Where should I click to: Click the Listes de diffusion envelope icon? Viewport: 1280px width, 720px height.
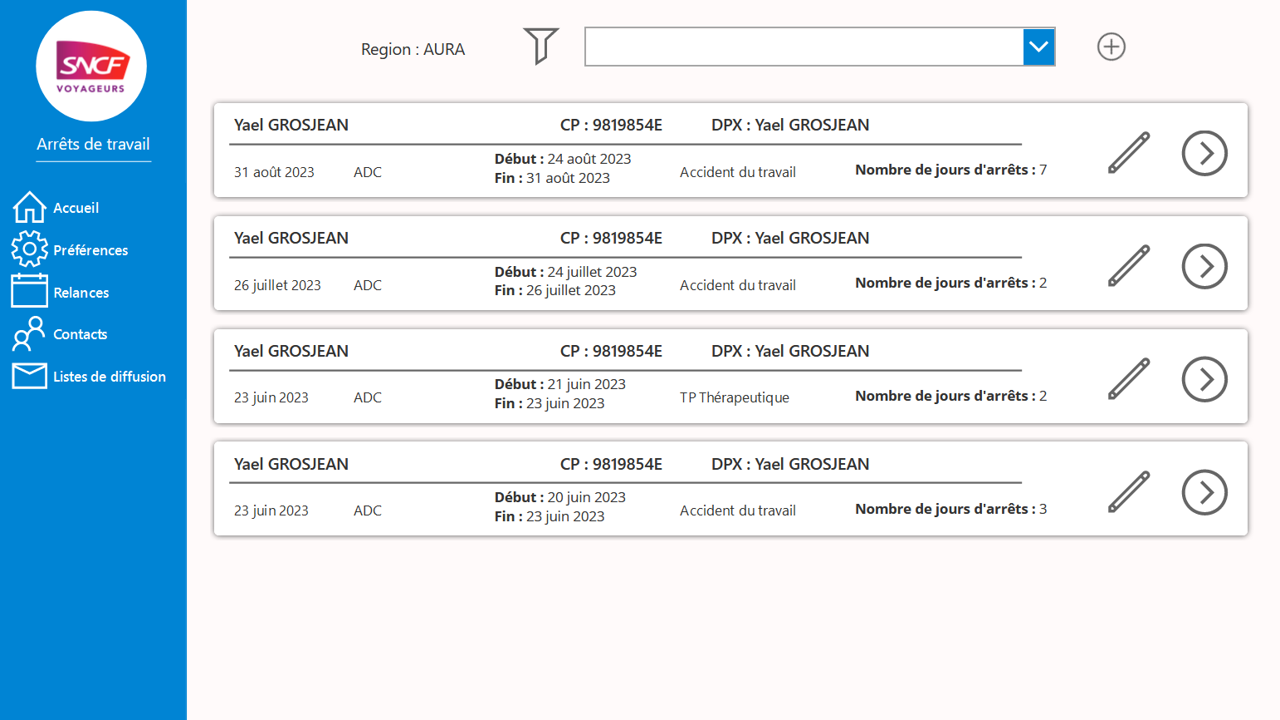[29, 376]
